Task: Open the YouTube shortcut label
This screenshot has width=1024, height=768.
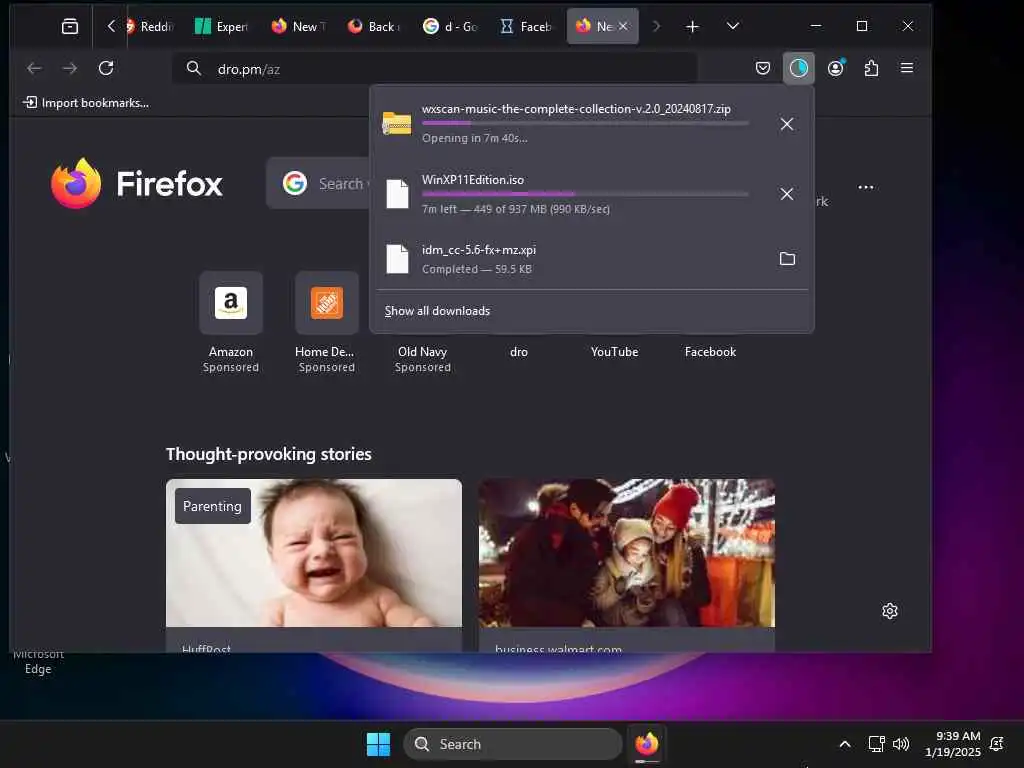Action: (615, 352)
